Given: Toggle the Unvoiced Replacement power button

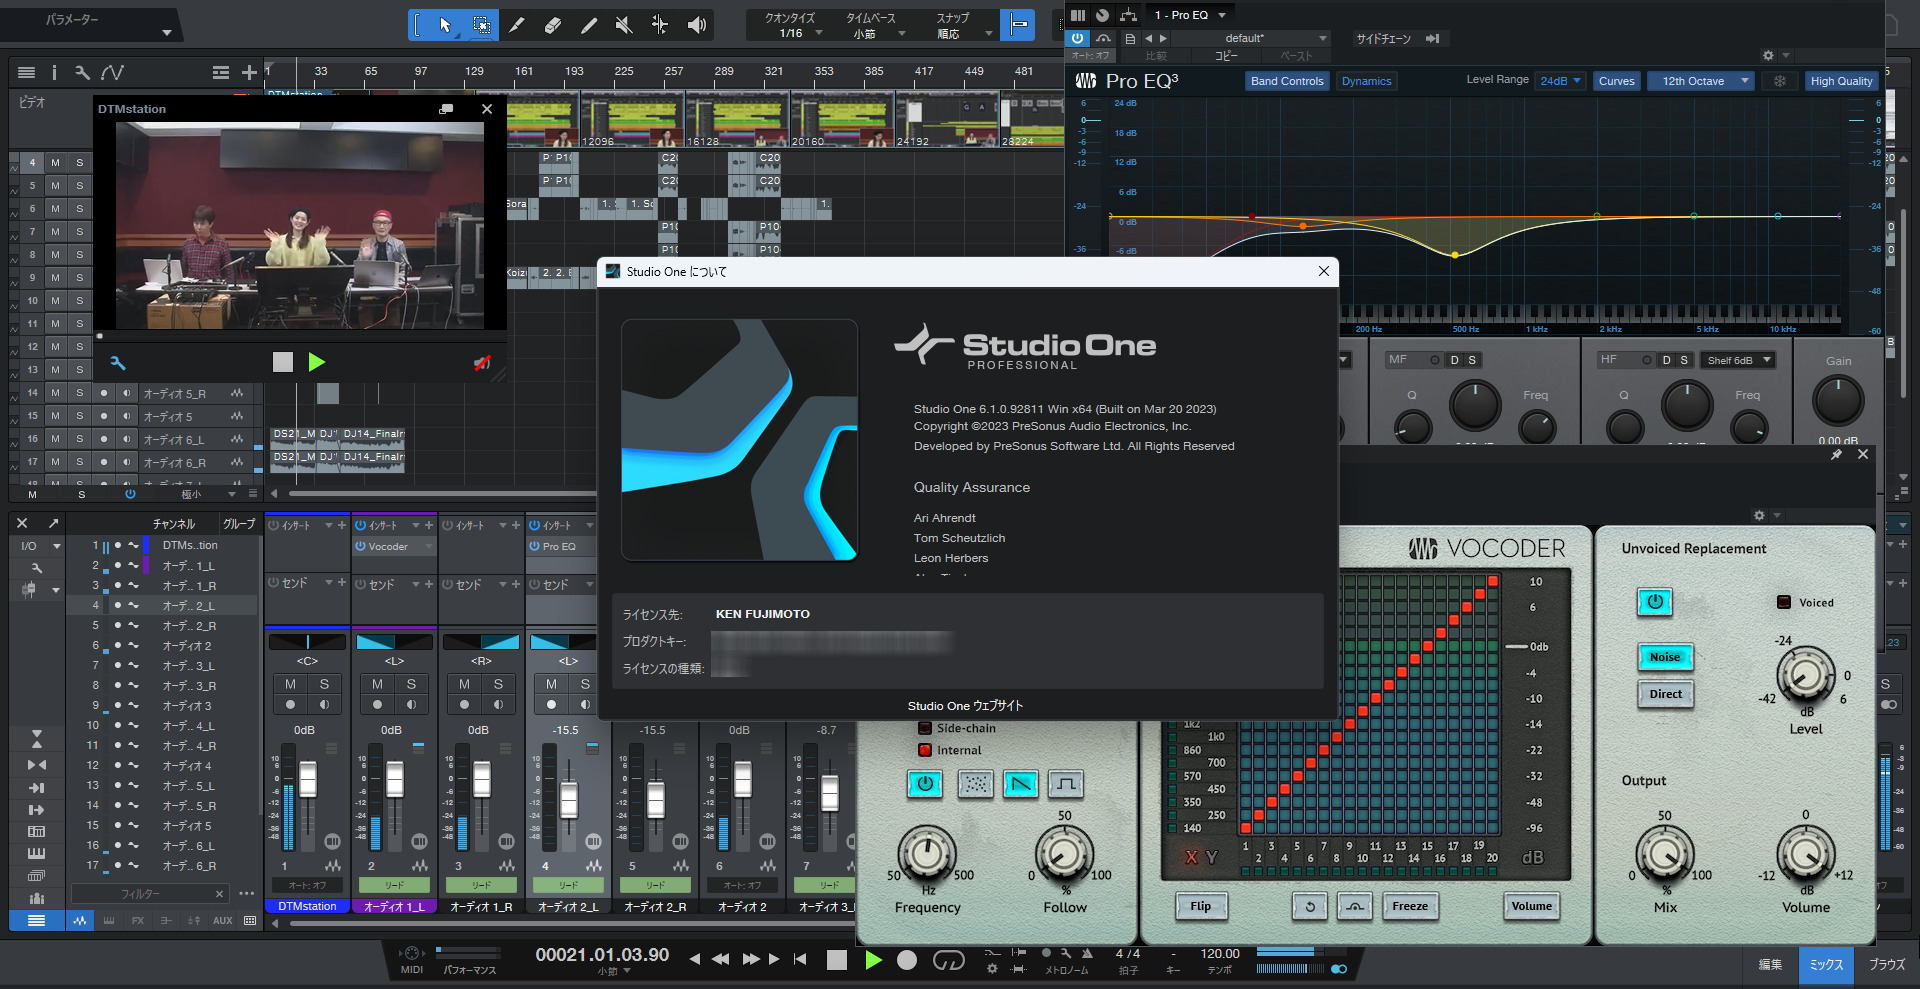Looking at the screenshot, I should (x=1655, y=602).
